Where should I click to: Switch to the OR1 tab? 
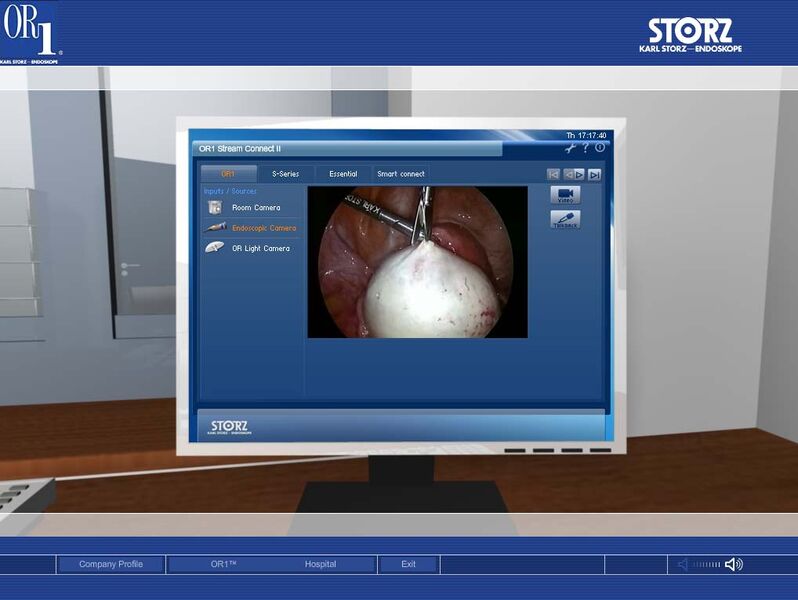point(228,174)
